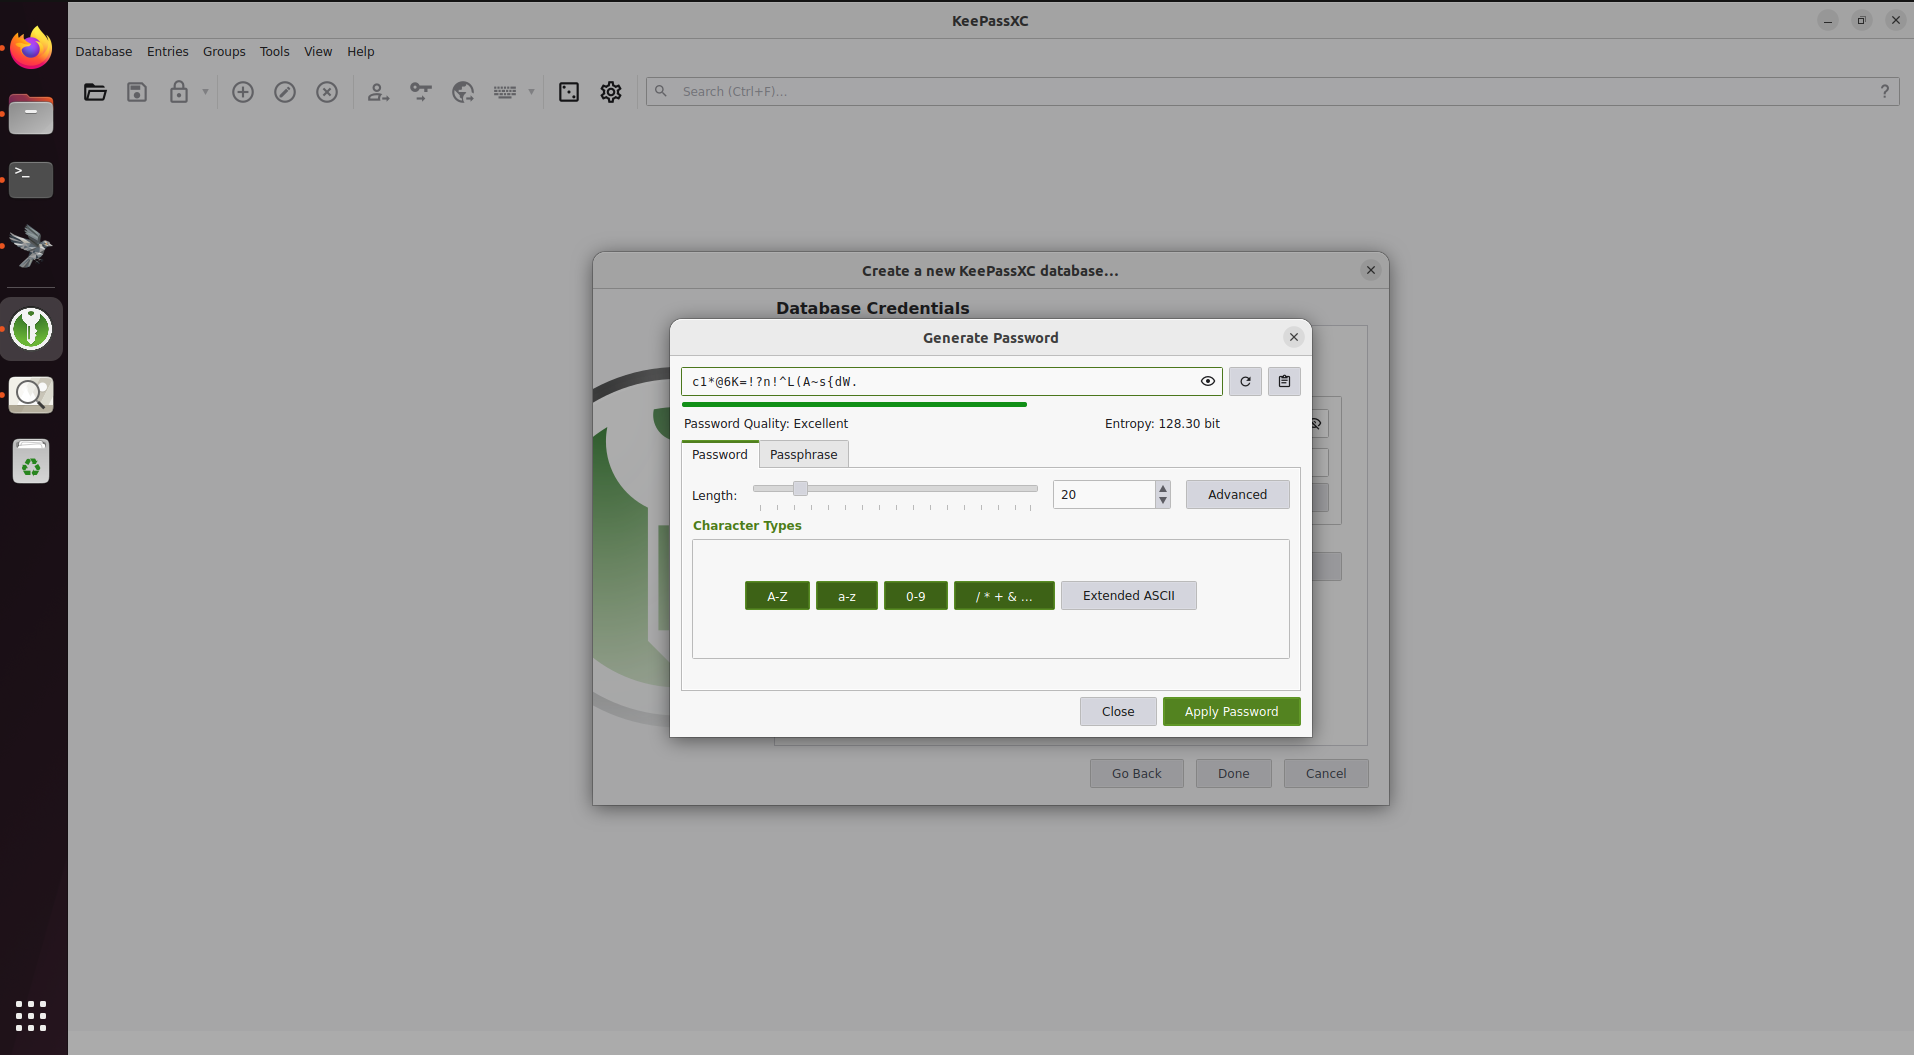Screen dimensions: 1914x1055
Task: Regenerate password refresh icon
Action: coord(1245,381)
